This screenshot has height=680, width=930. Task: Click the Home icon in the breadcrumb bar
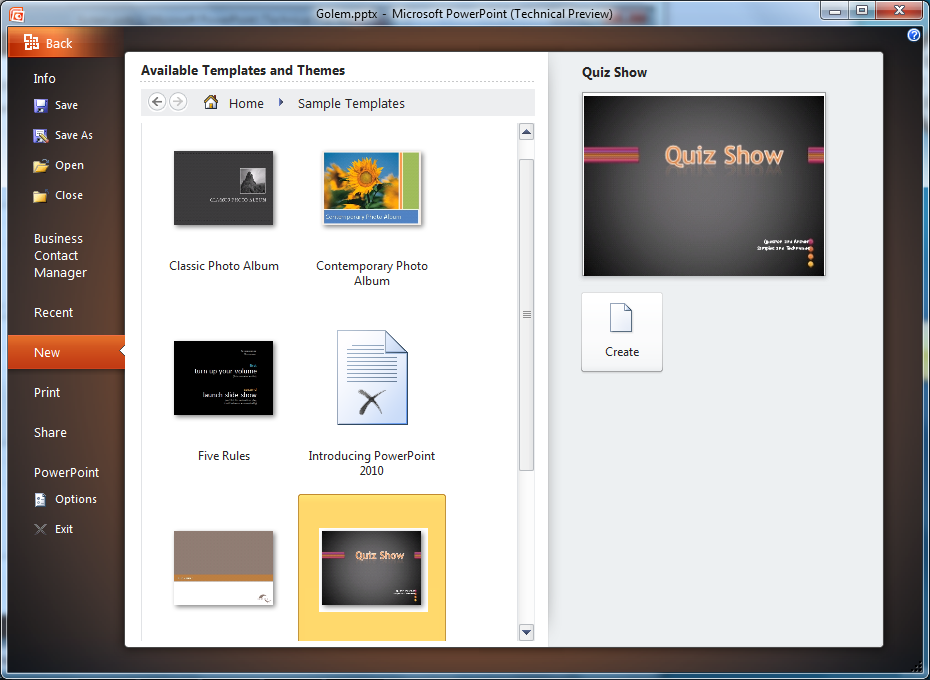(x=212, y=102)
